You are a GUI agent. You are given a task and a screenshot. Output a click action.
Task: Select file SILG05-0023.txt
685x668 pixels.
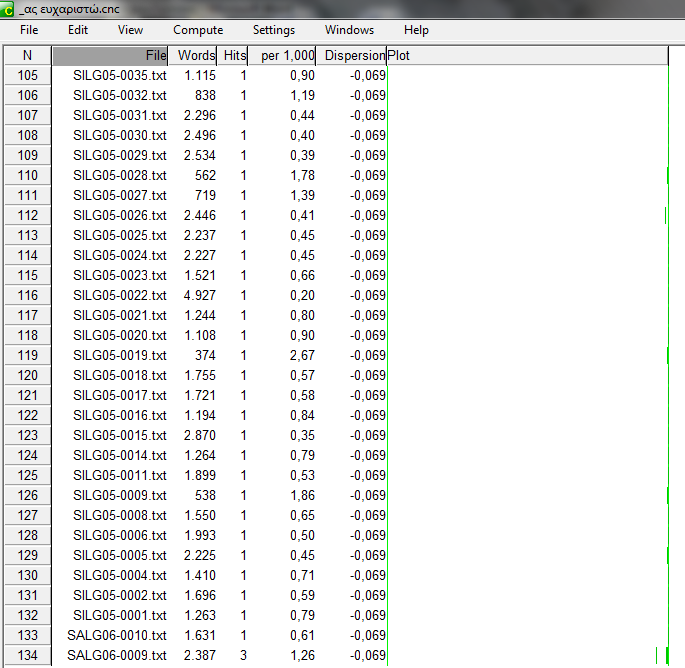pyautogui.click(x=120, y=276)
